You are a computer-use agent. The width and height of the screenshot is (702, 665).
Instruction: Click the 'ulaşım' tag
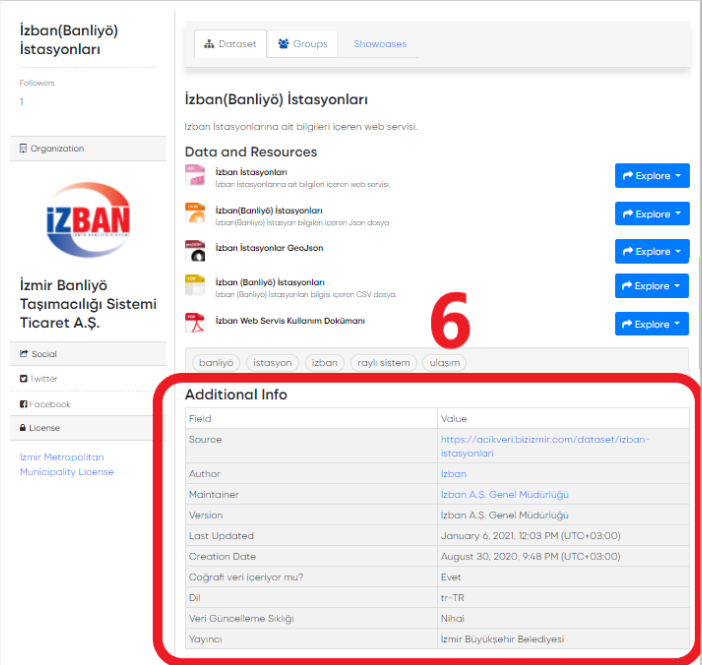point(444,363)
